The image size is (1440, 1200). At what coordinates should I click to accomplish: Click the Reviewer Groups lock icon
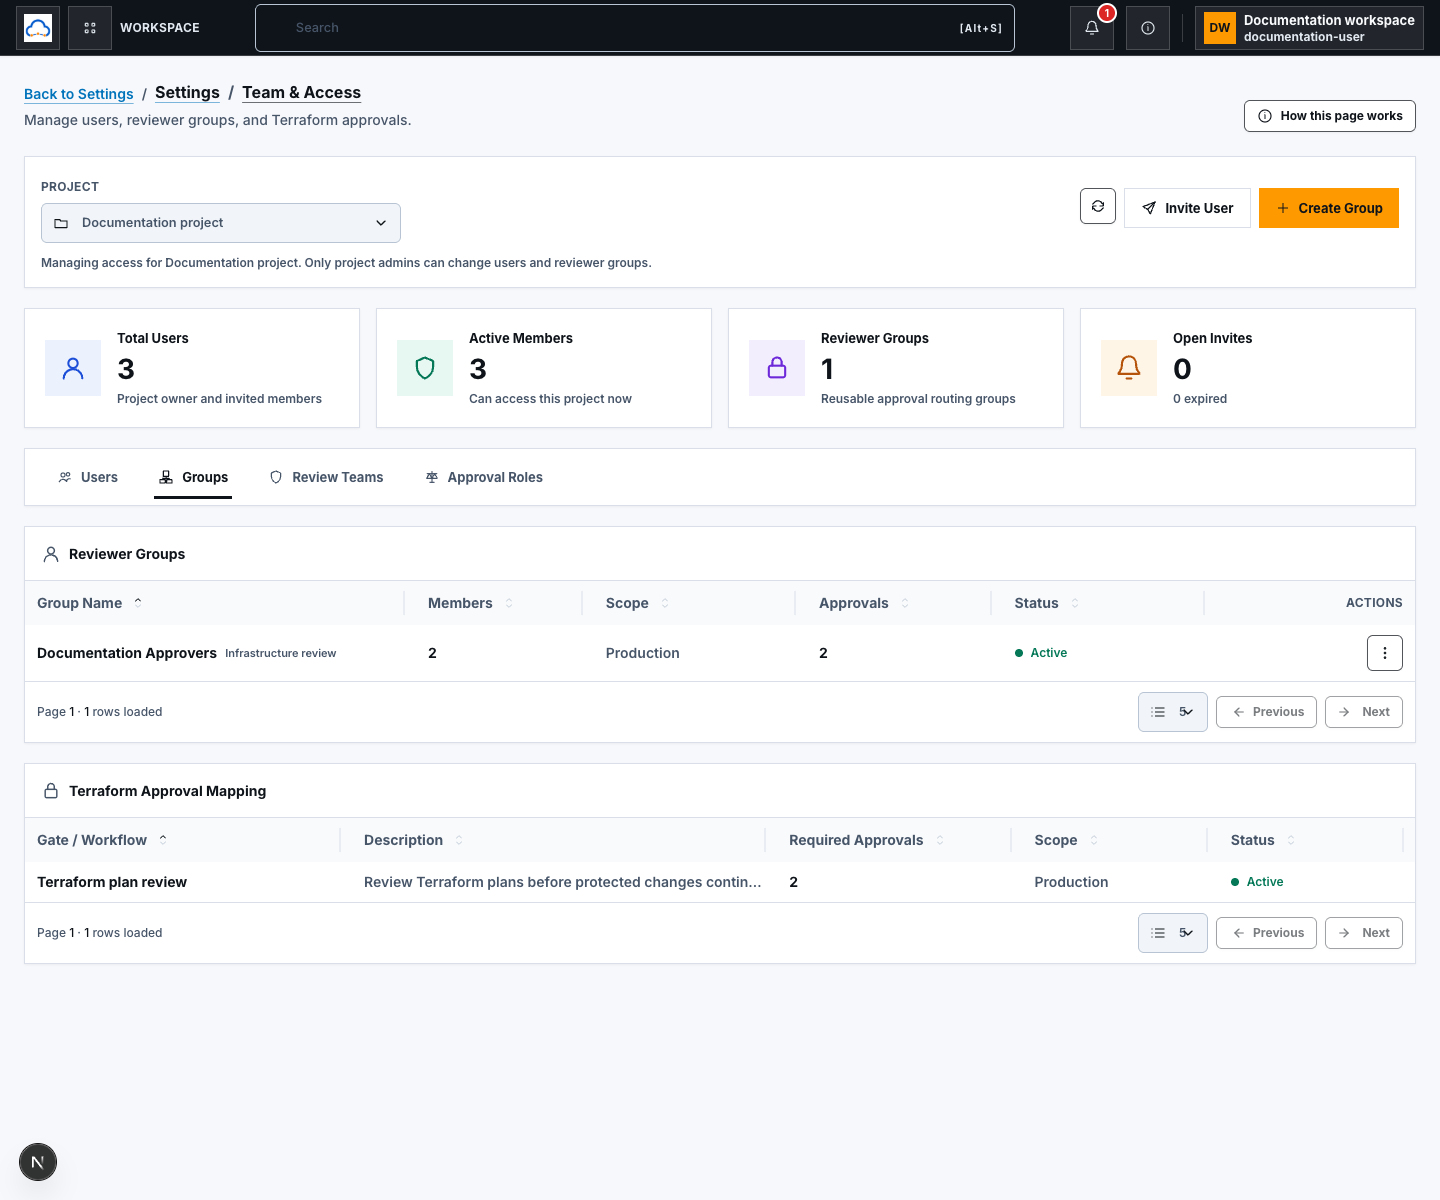pyautogui.click(x=777, y=368)
